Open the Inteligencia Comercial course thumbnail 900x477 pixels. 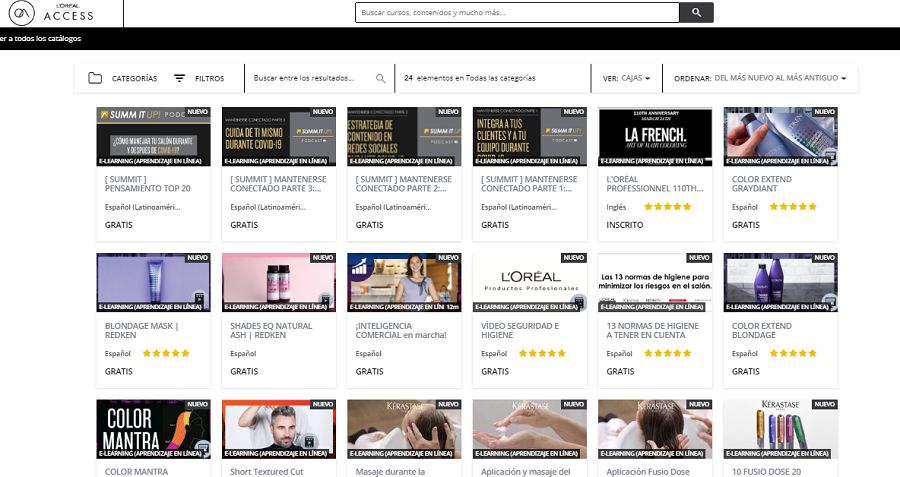pyautogui.click(x=404, y=282)
